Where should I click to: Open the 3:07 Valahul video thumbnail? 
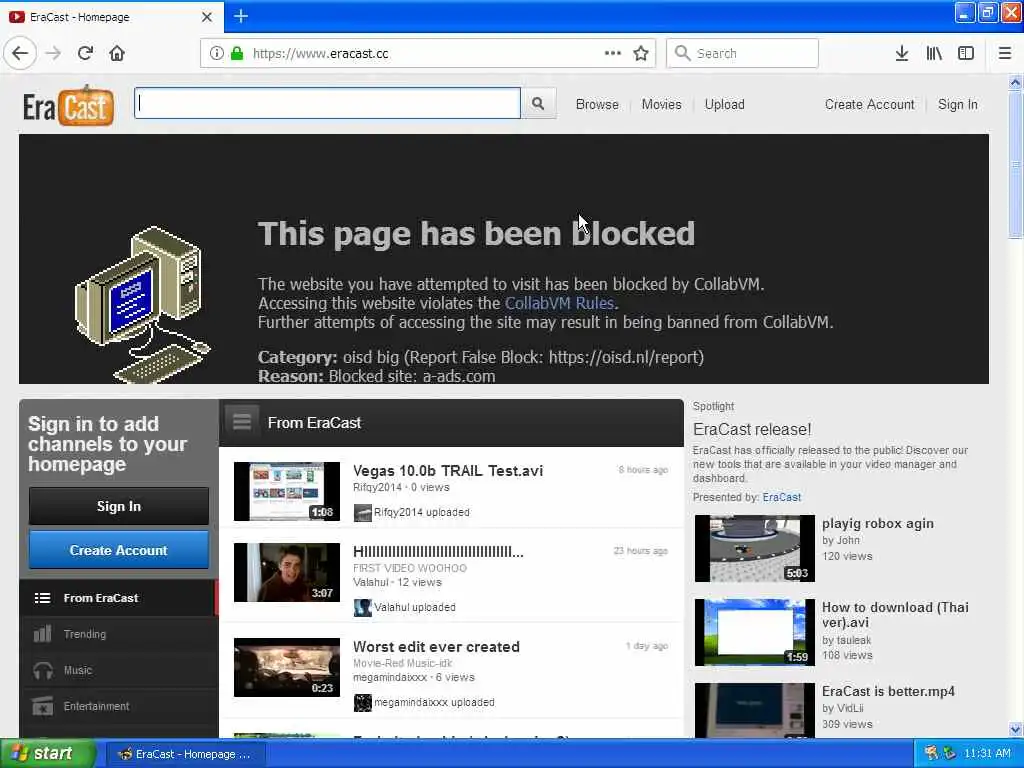point(287,572)
